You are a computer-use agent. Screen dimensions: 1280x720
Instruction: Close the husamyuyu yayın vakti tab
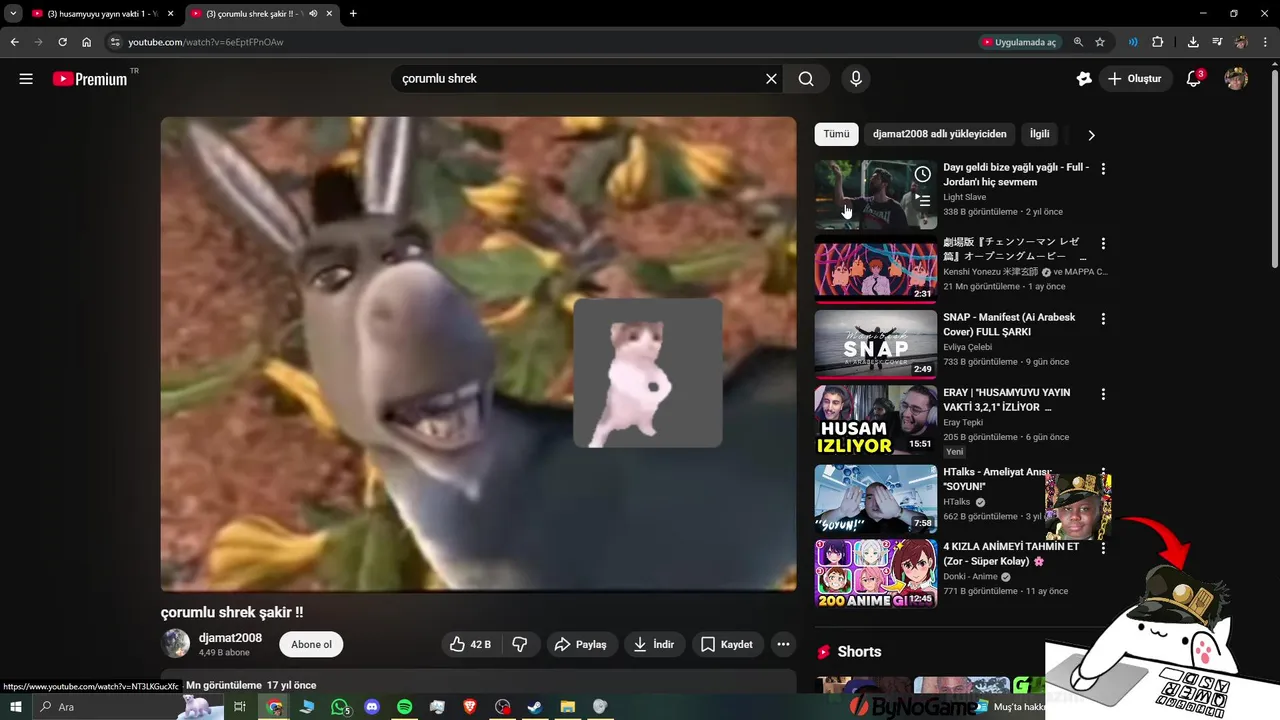click(171, 14)
